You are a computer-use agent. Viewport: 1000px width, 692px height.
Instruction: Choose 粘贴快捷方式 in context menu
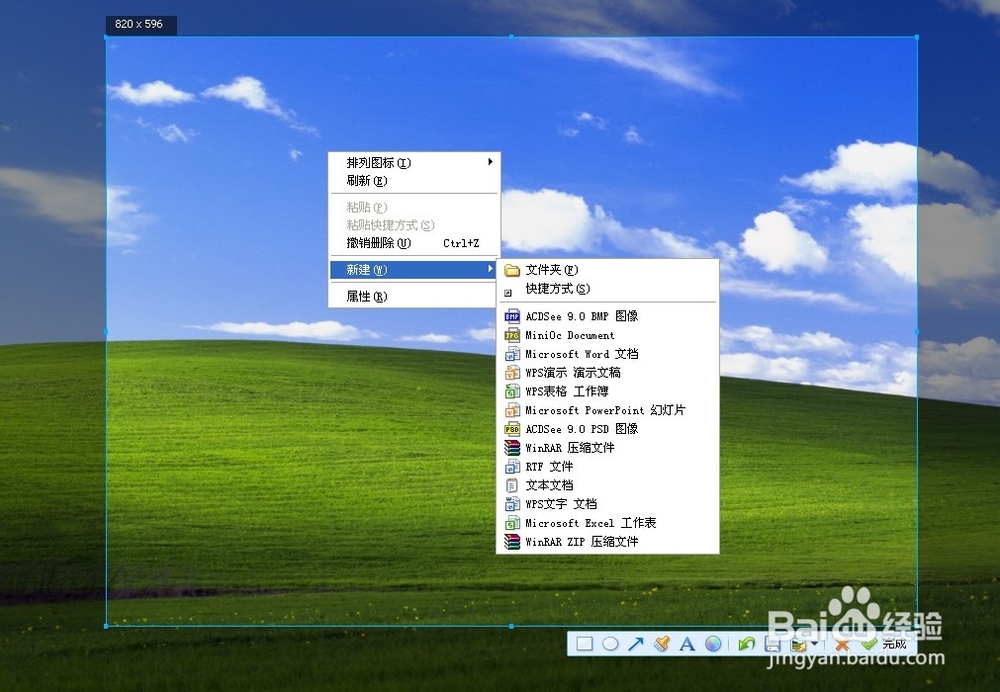(x=413, y=225)
